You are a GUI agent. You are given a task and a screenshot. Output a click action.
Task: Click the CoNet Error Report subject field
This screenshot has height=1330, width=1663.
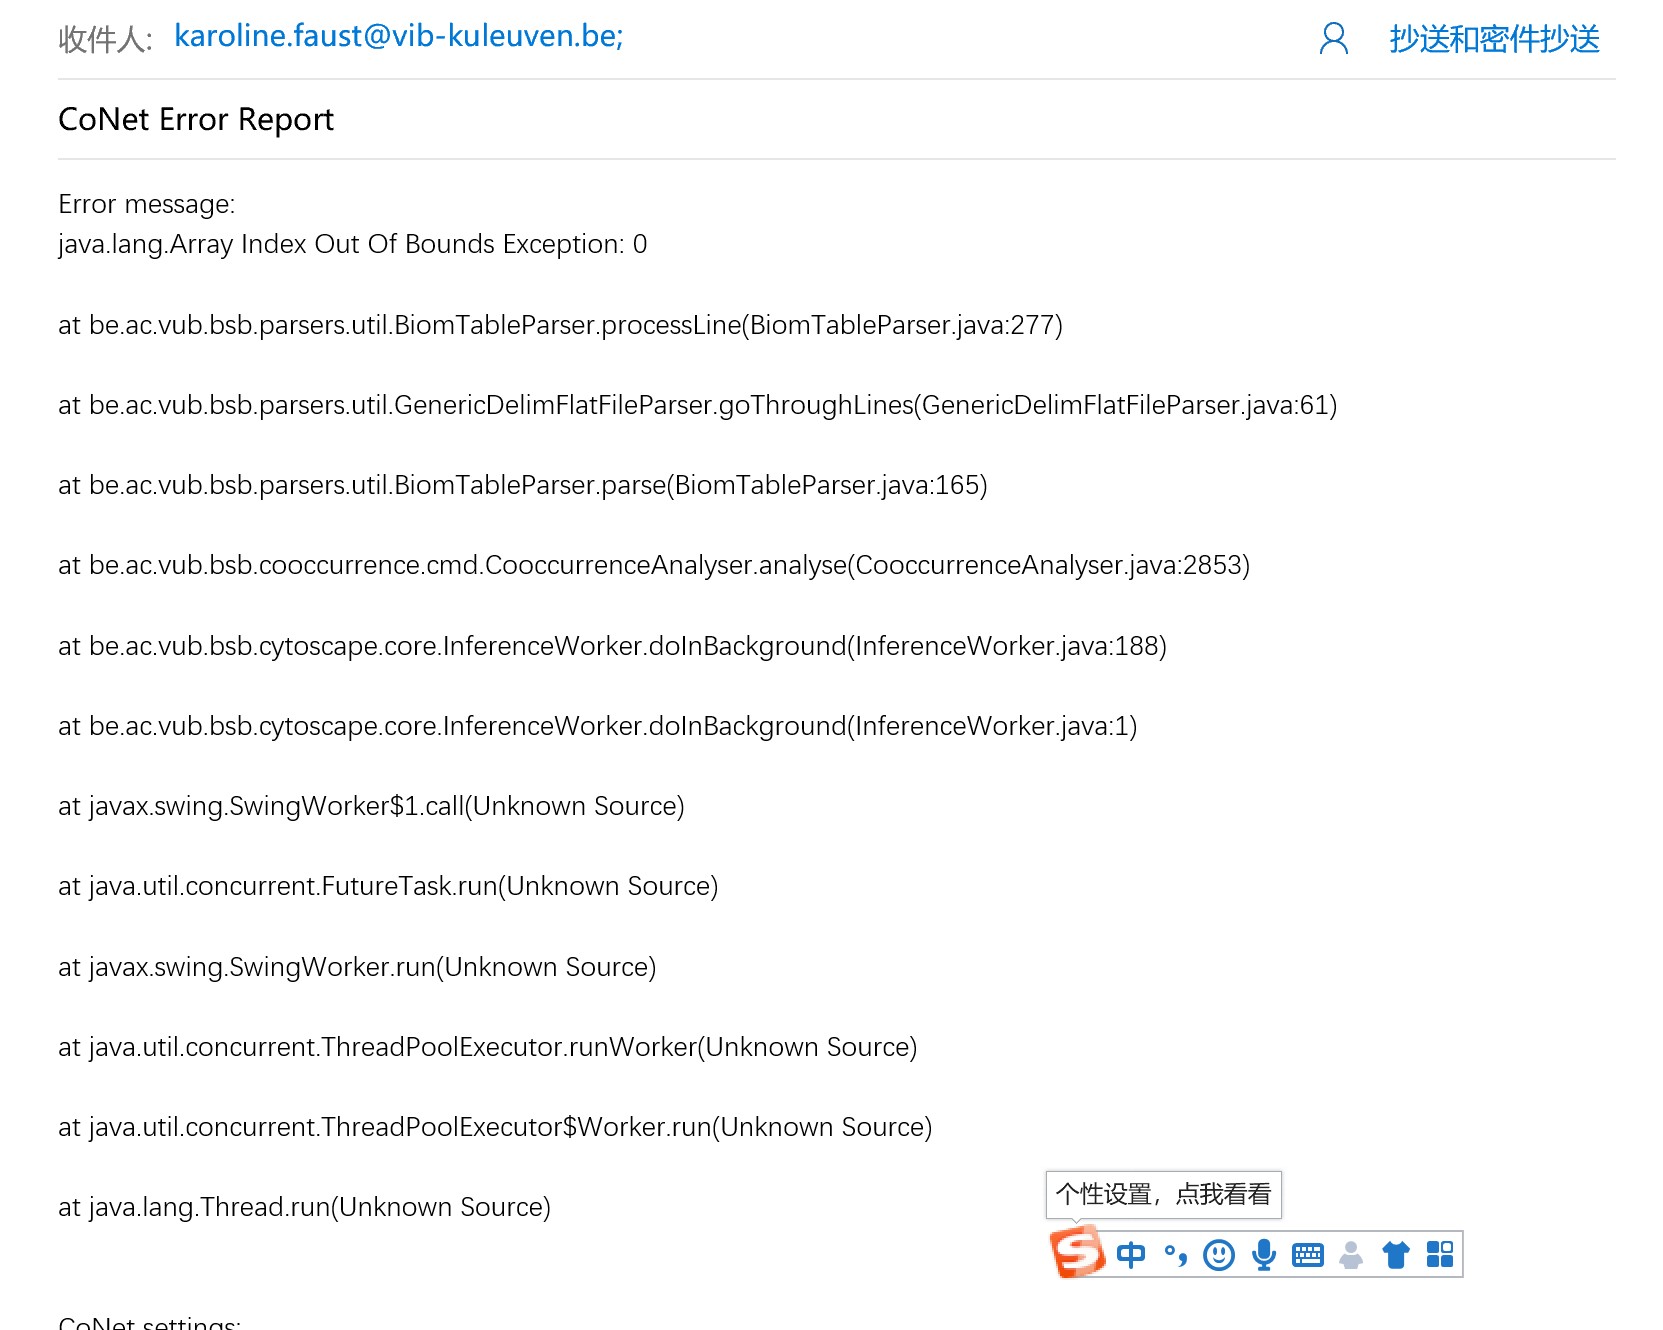[x=196, y=119]
